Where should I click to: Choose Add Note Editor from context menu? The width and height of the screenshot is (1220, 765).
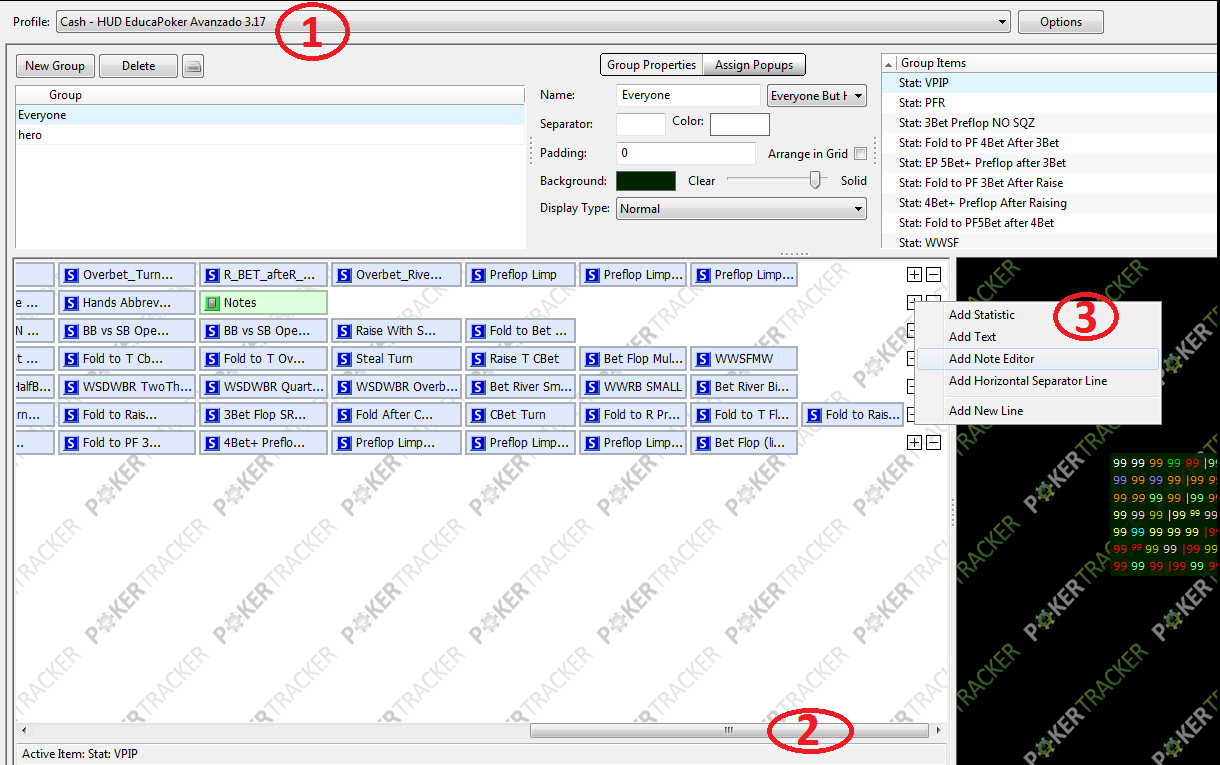coord(1037,359)
